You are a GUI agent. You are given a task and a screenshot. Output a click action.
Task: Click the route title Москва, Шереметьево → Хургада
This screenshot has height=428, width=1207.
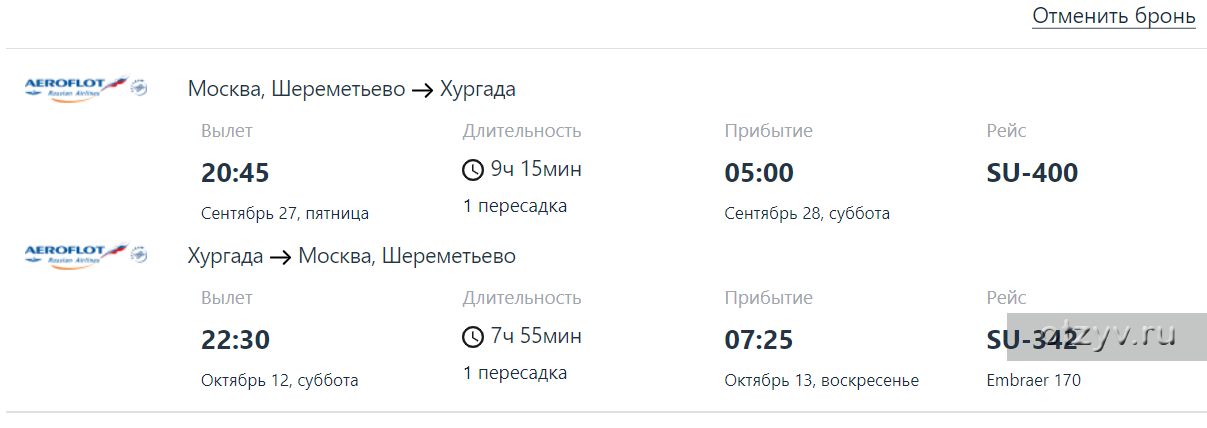point(352,89)
